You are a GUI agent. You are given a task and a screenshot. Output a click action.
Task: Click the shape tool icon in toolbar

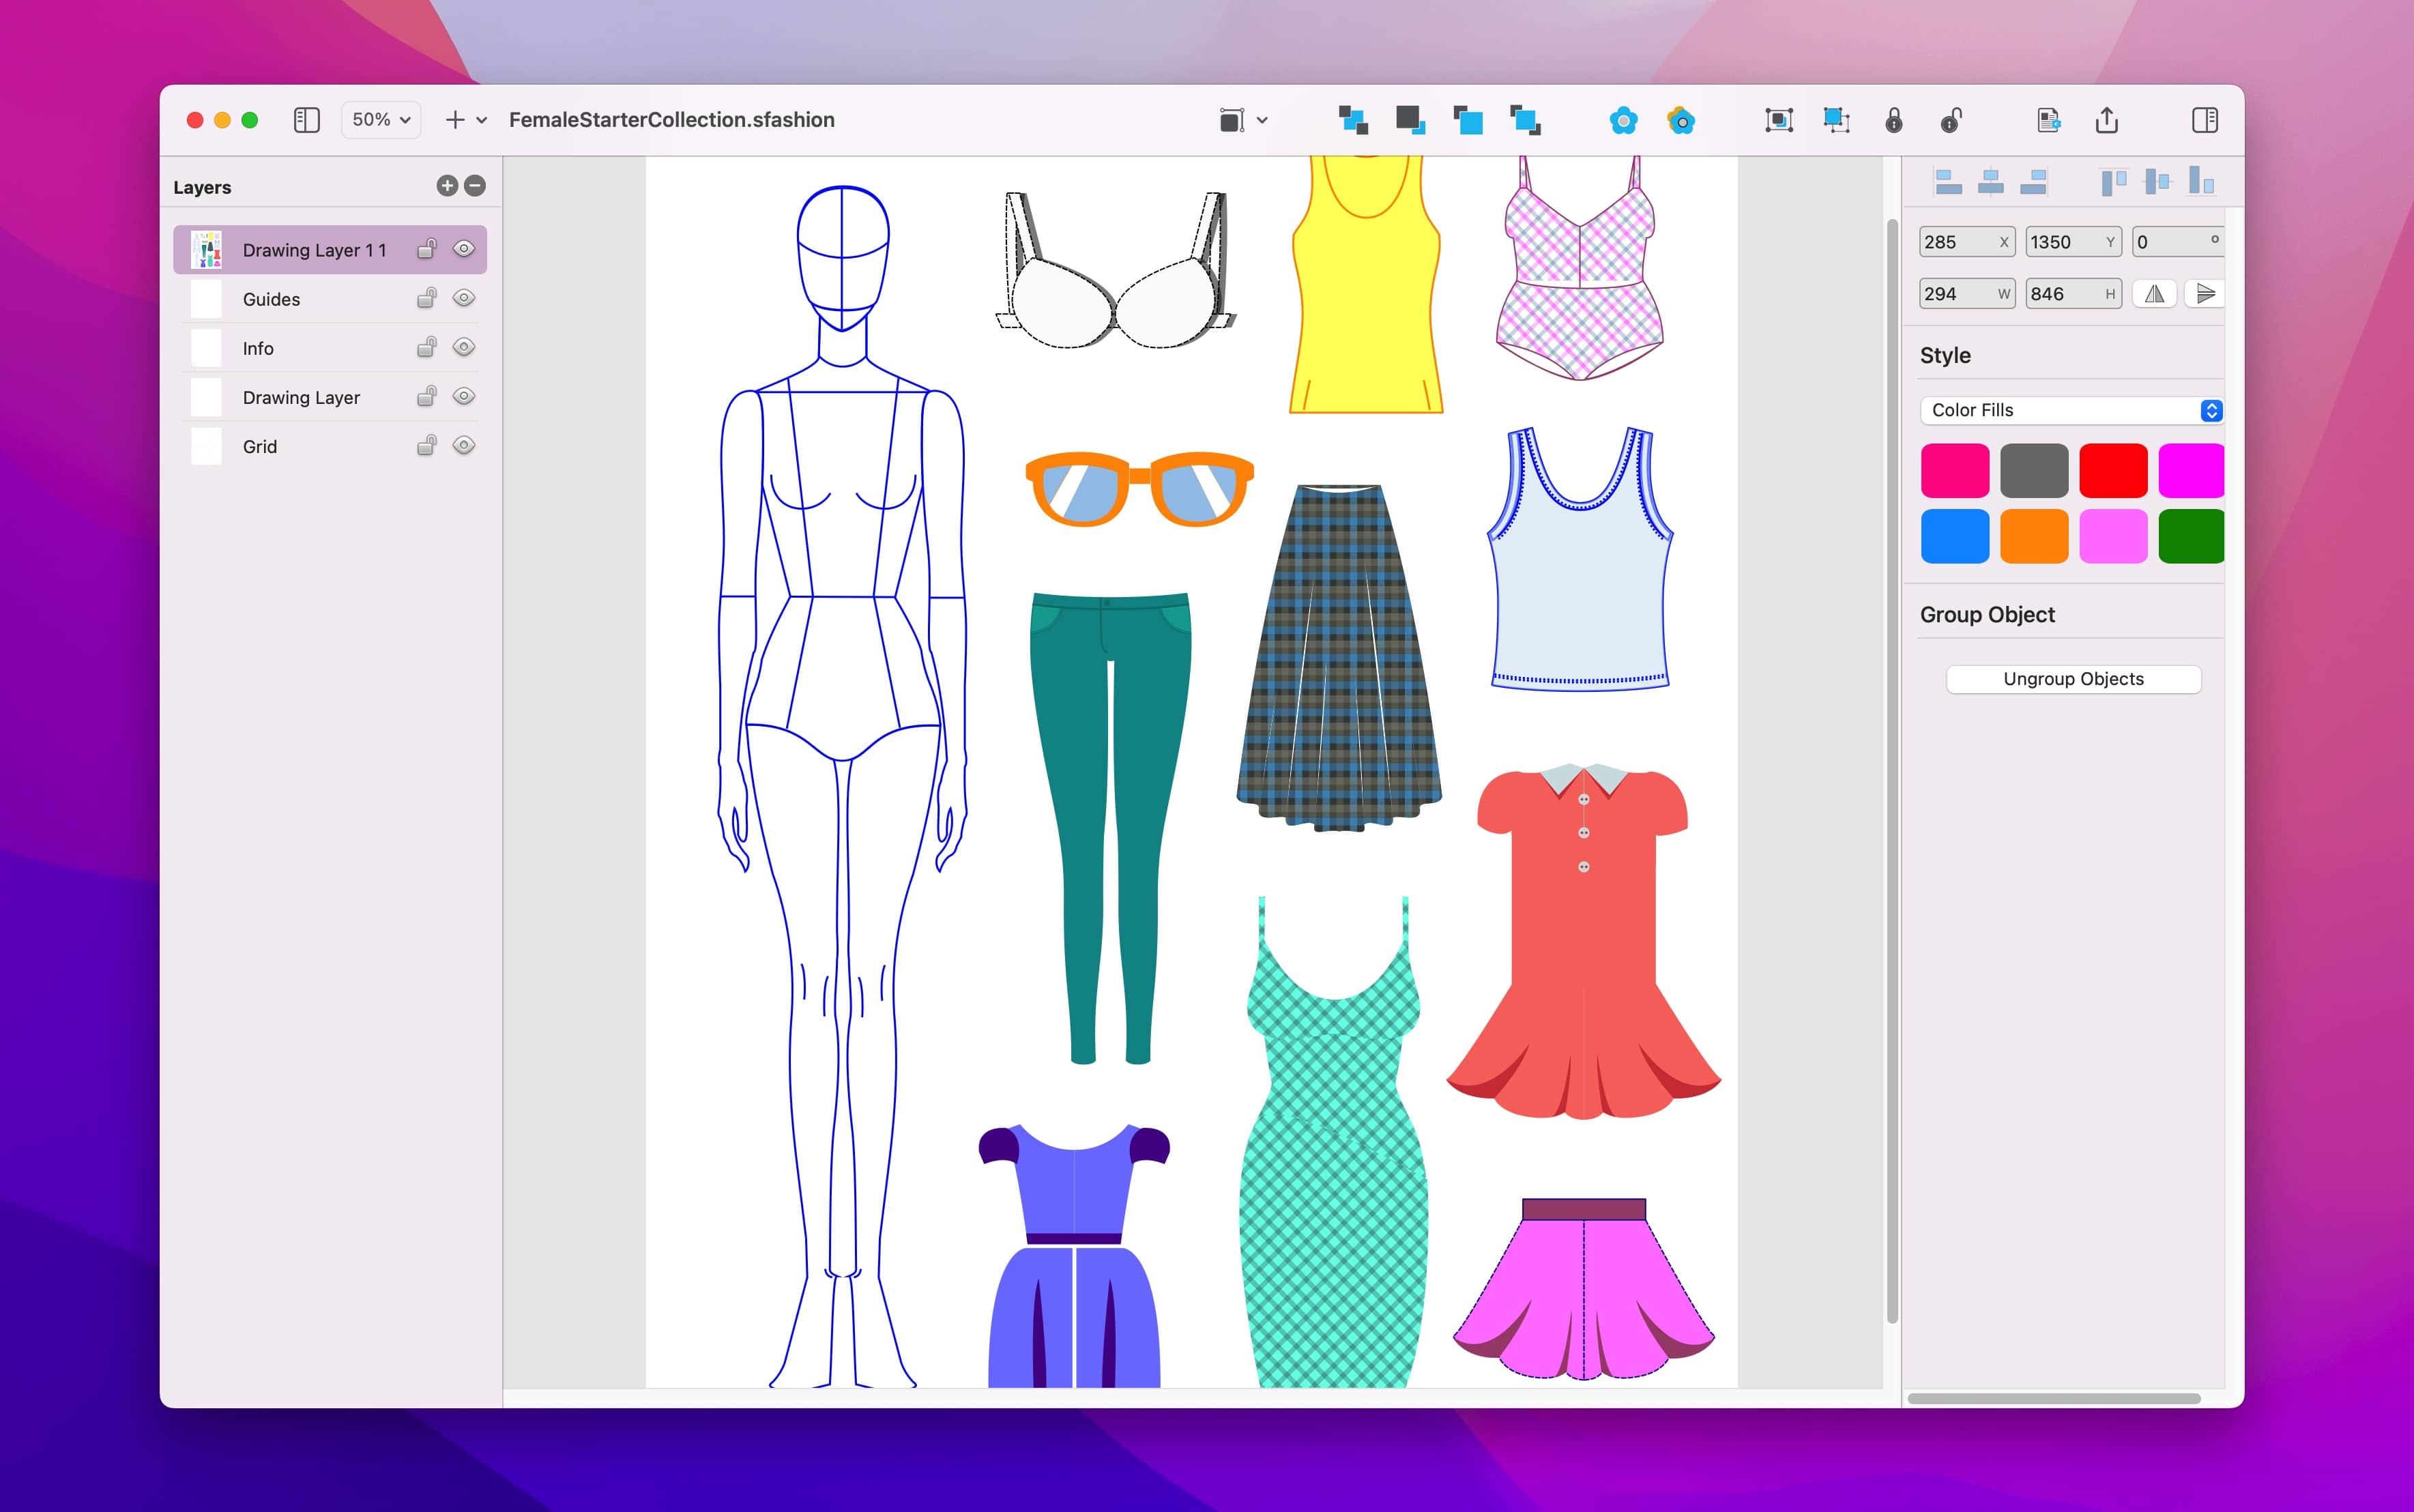click(1231, 121)
